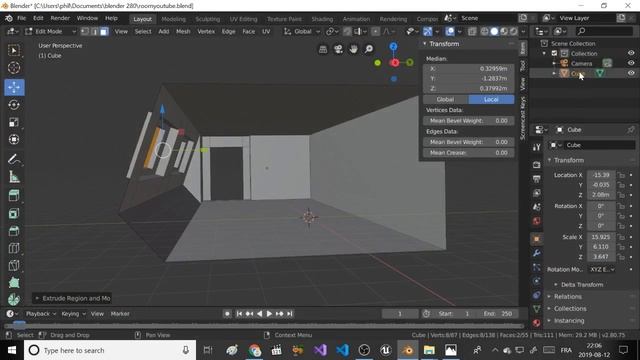This screenshot has width=640, height=360.
Task: Switch median space to Global
Action: pyautogui.click(x=445, y=99)
